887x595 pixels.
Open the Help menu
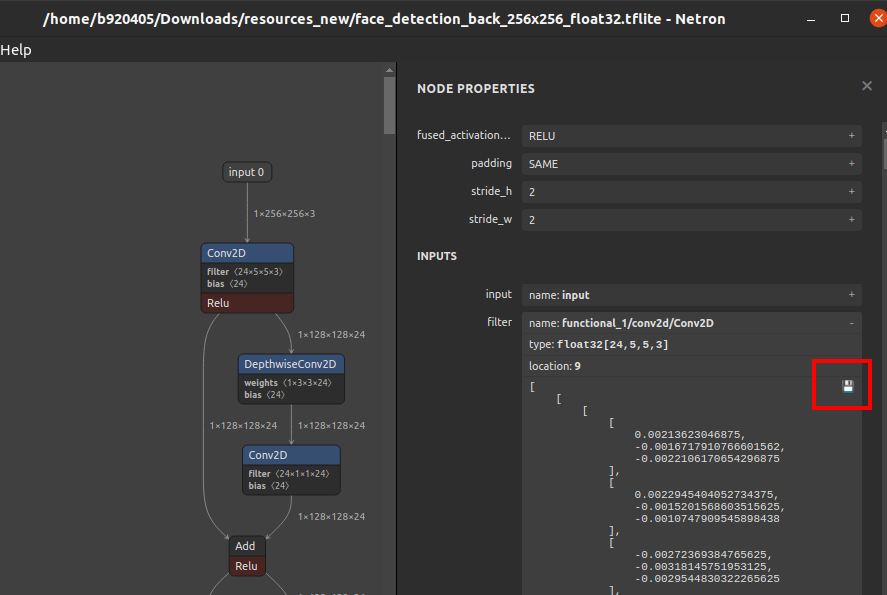tap(16, 50)
